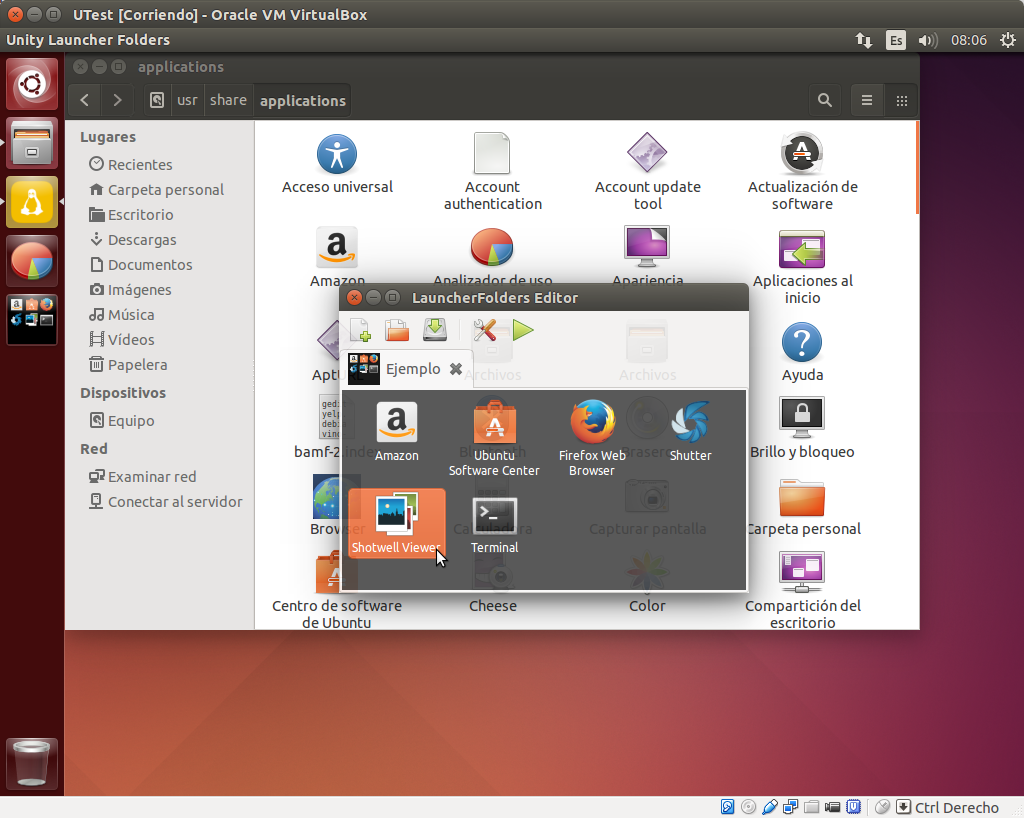
Task: Open search in the file manager
Action: (825, 101)
